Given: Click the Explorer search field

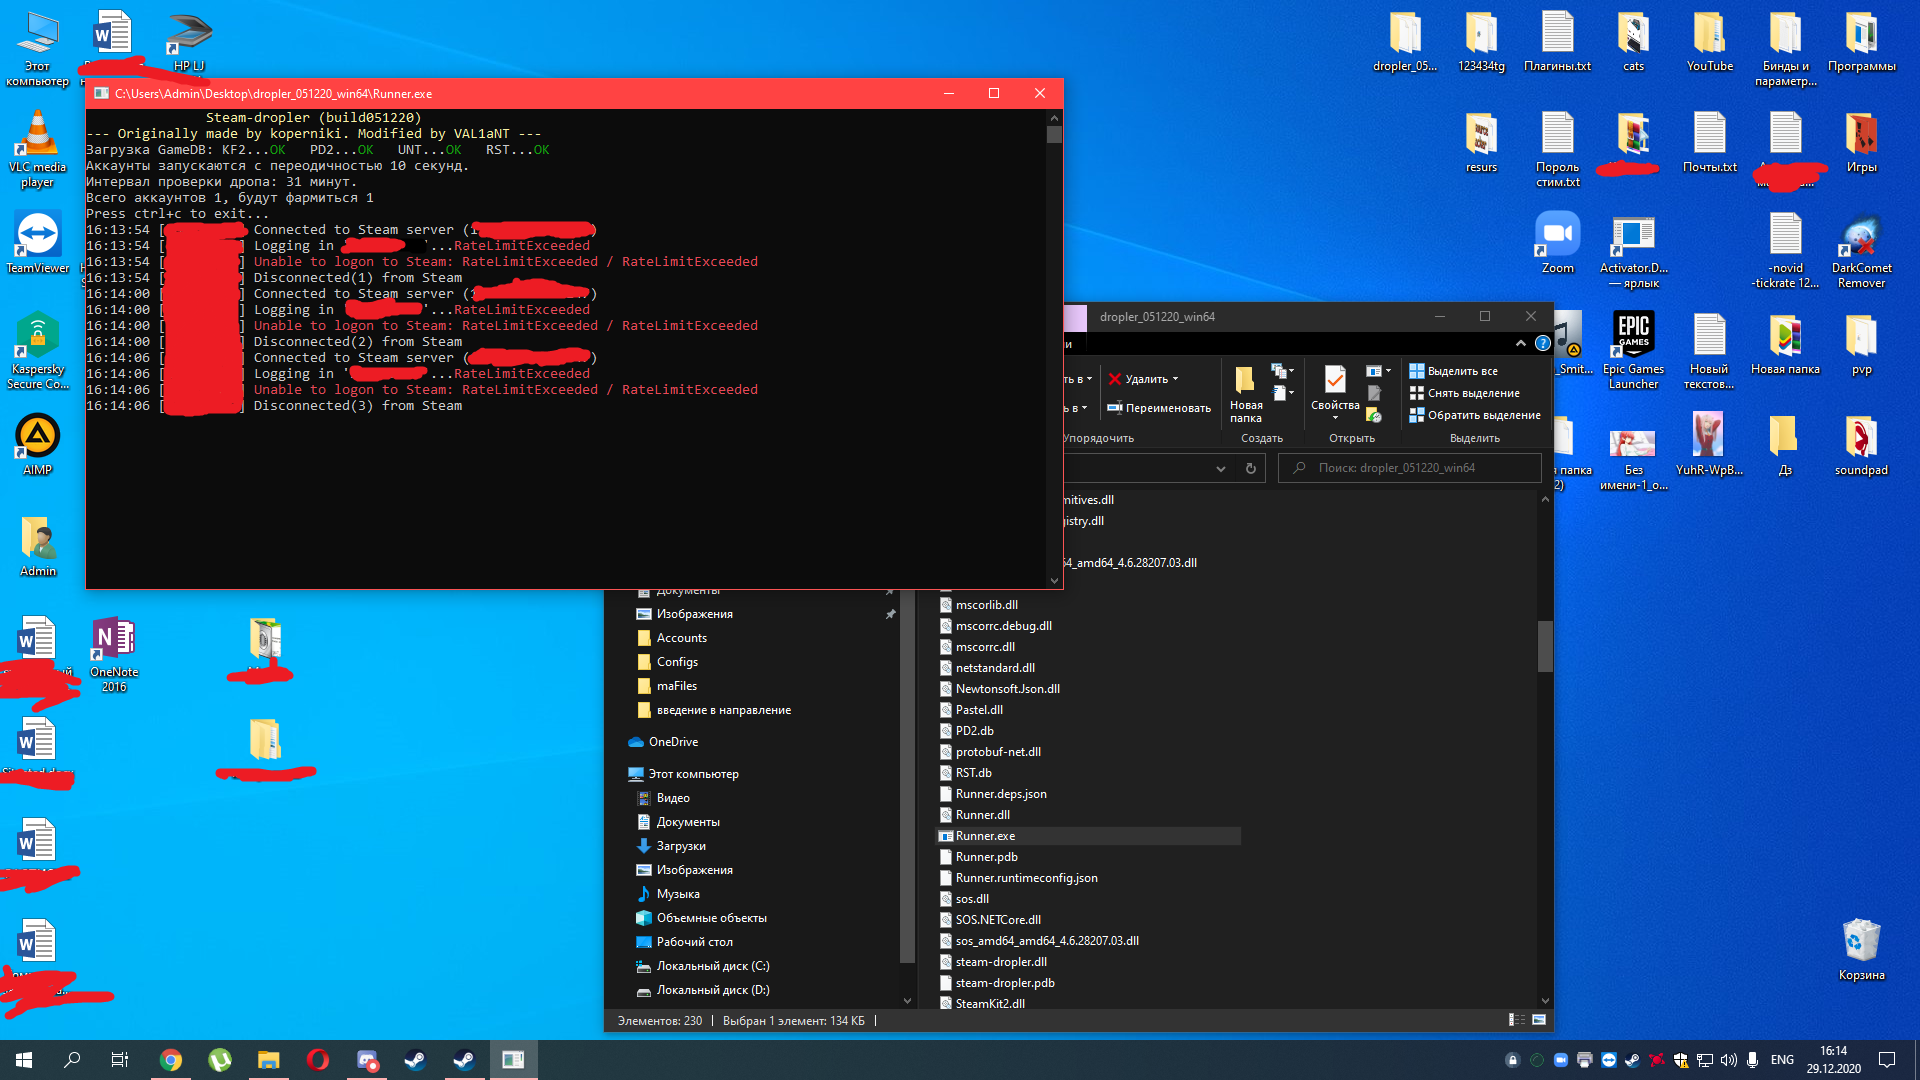Looking at the screenshot, I should coord(1410,468).
